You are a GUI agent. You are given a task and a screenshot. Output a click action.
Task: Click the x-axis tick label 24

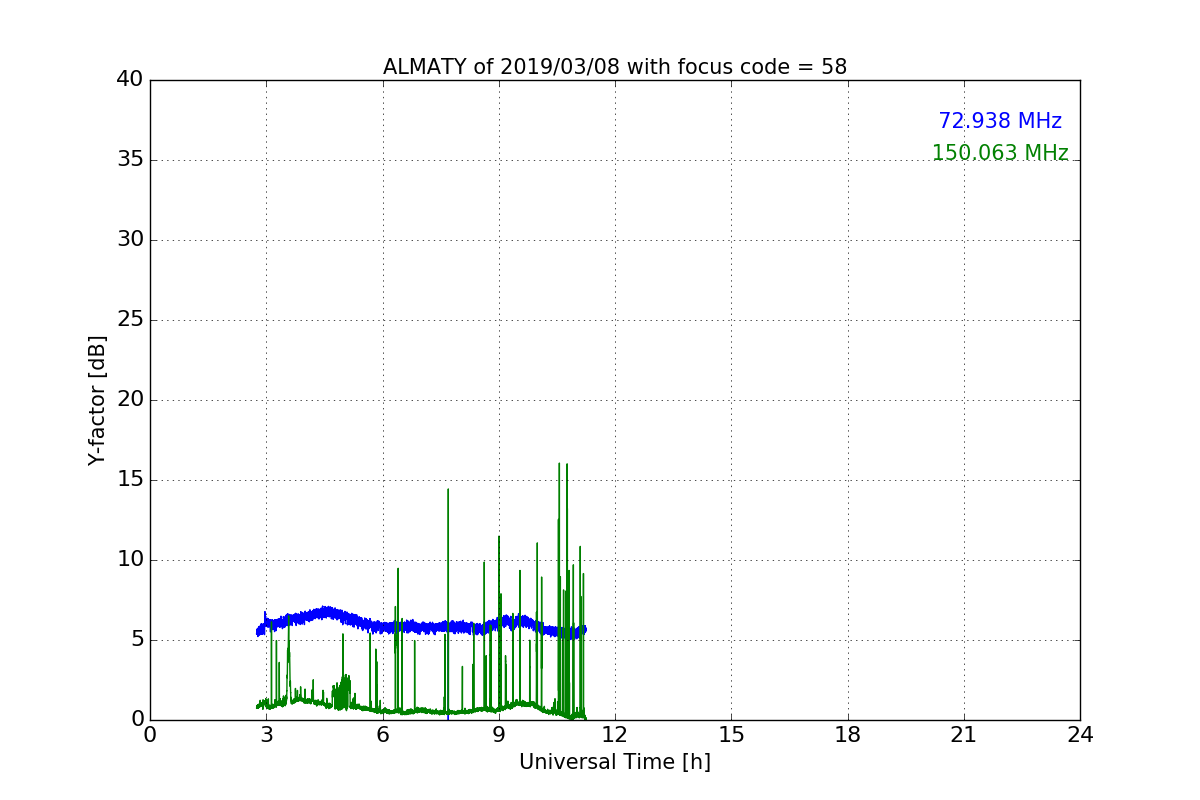pyautogui.click(x=1080, y=735)
